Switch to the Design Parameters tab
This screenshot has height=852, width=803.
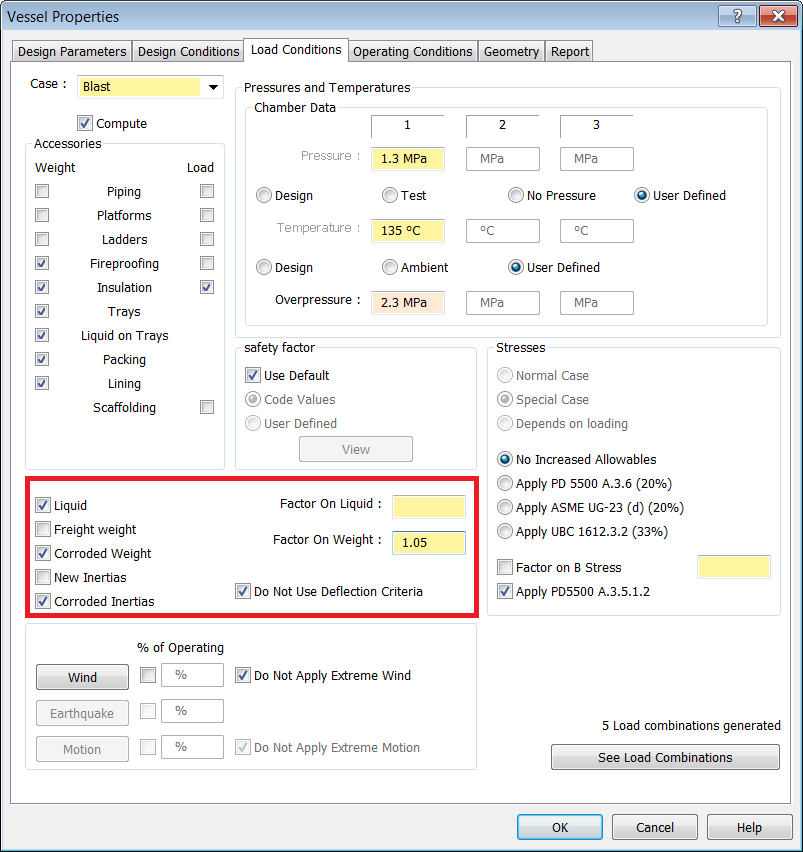(72, 52)
